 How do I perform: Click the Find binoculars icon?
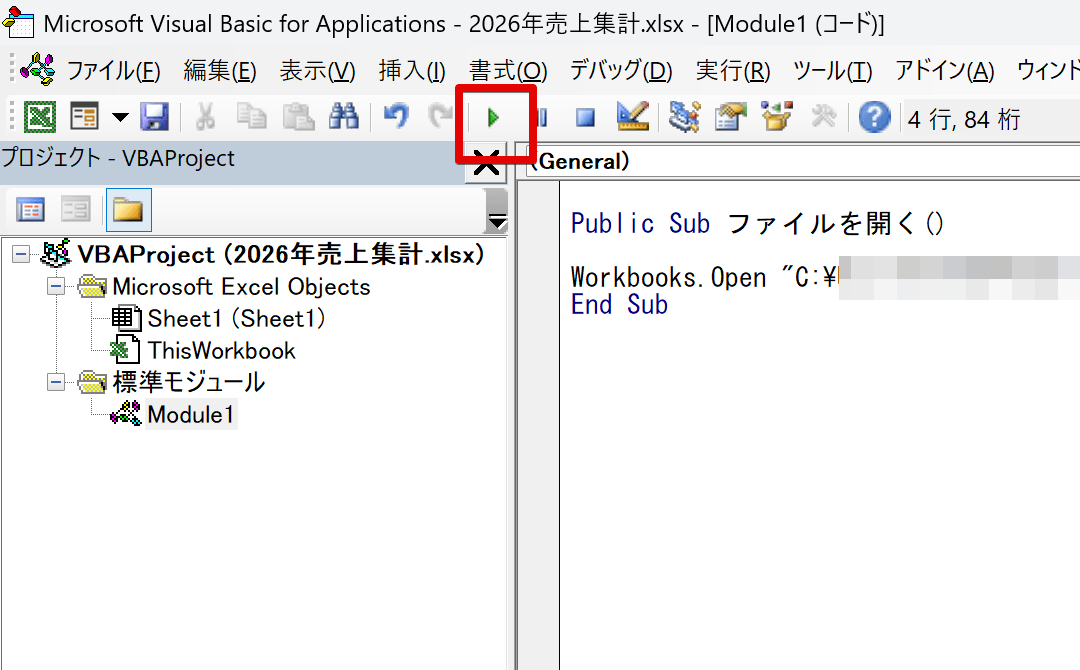pyautogui.click(x=344, y=118)
